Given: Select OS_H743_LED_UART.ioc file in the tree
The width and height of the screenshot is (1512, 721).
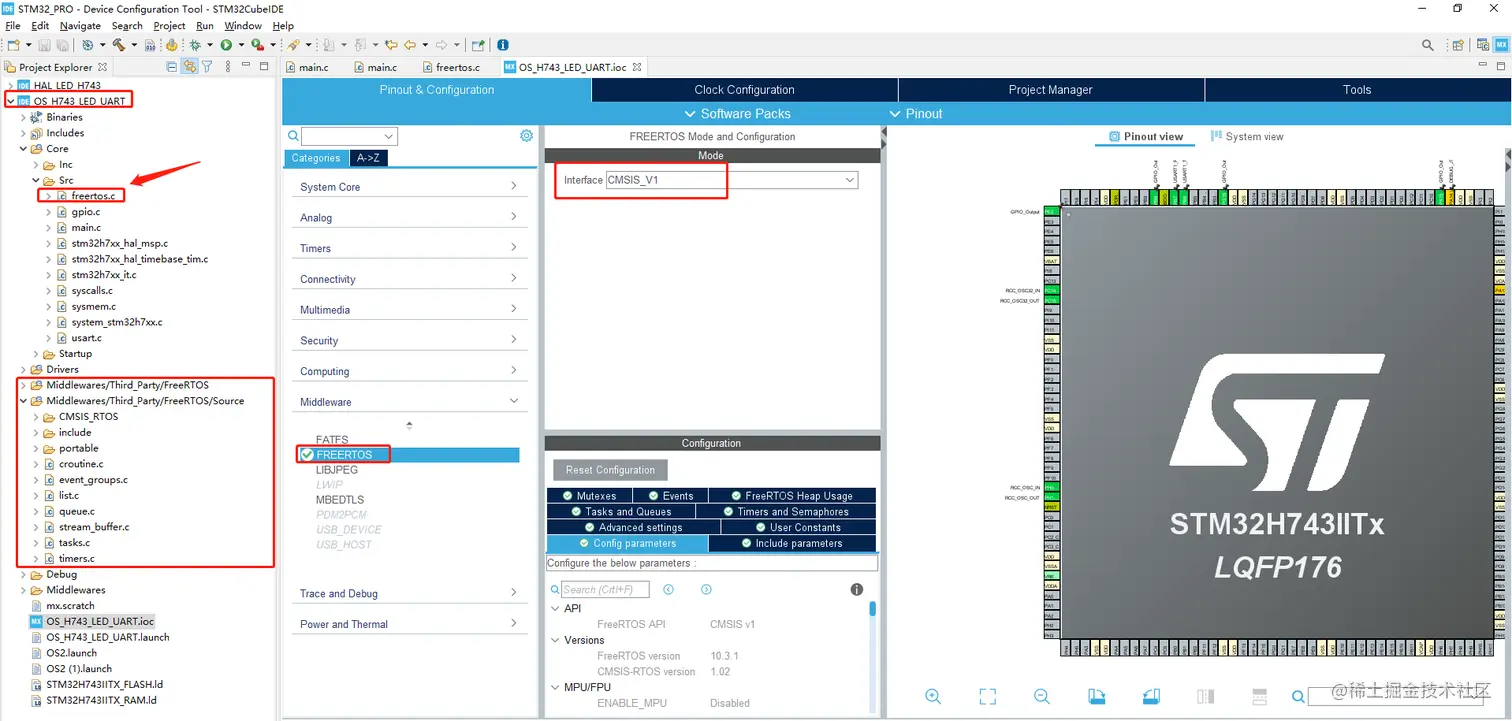Looking at the screenshot, I should [x=100, y=621].
